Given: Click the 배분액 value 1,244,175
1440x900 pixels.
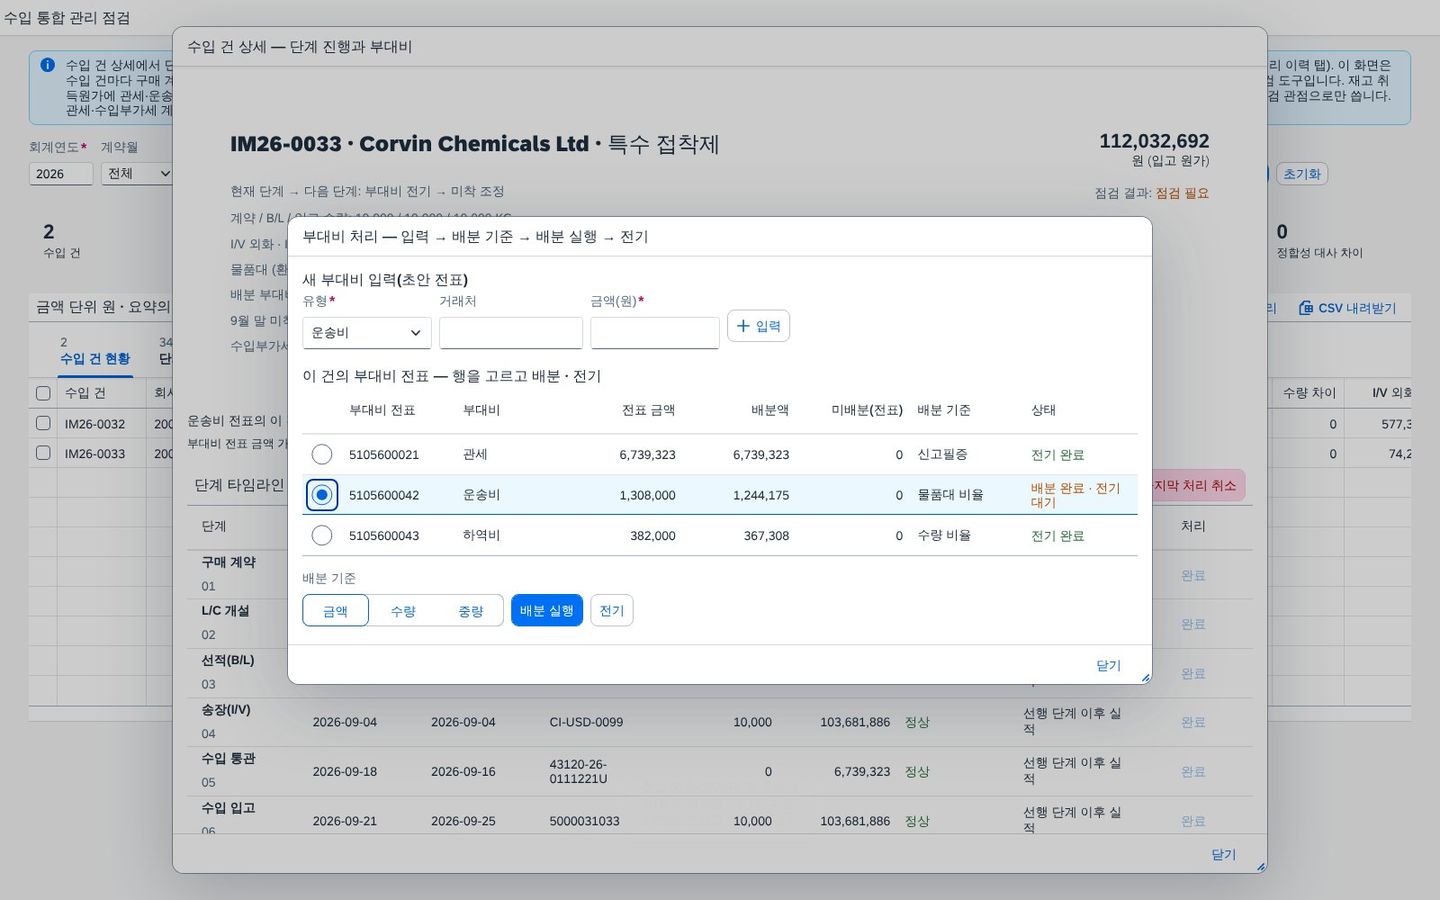Looking at the screenshot, I should tap(761, 495).
